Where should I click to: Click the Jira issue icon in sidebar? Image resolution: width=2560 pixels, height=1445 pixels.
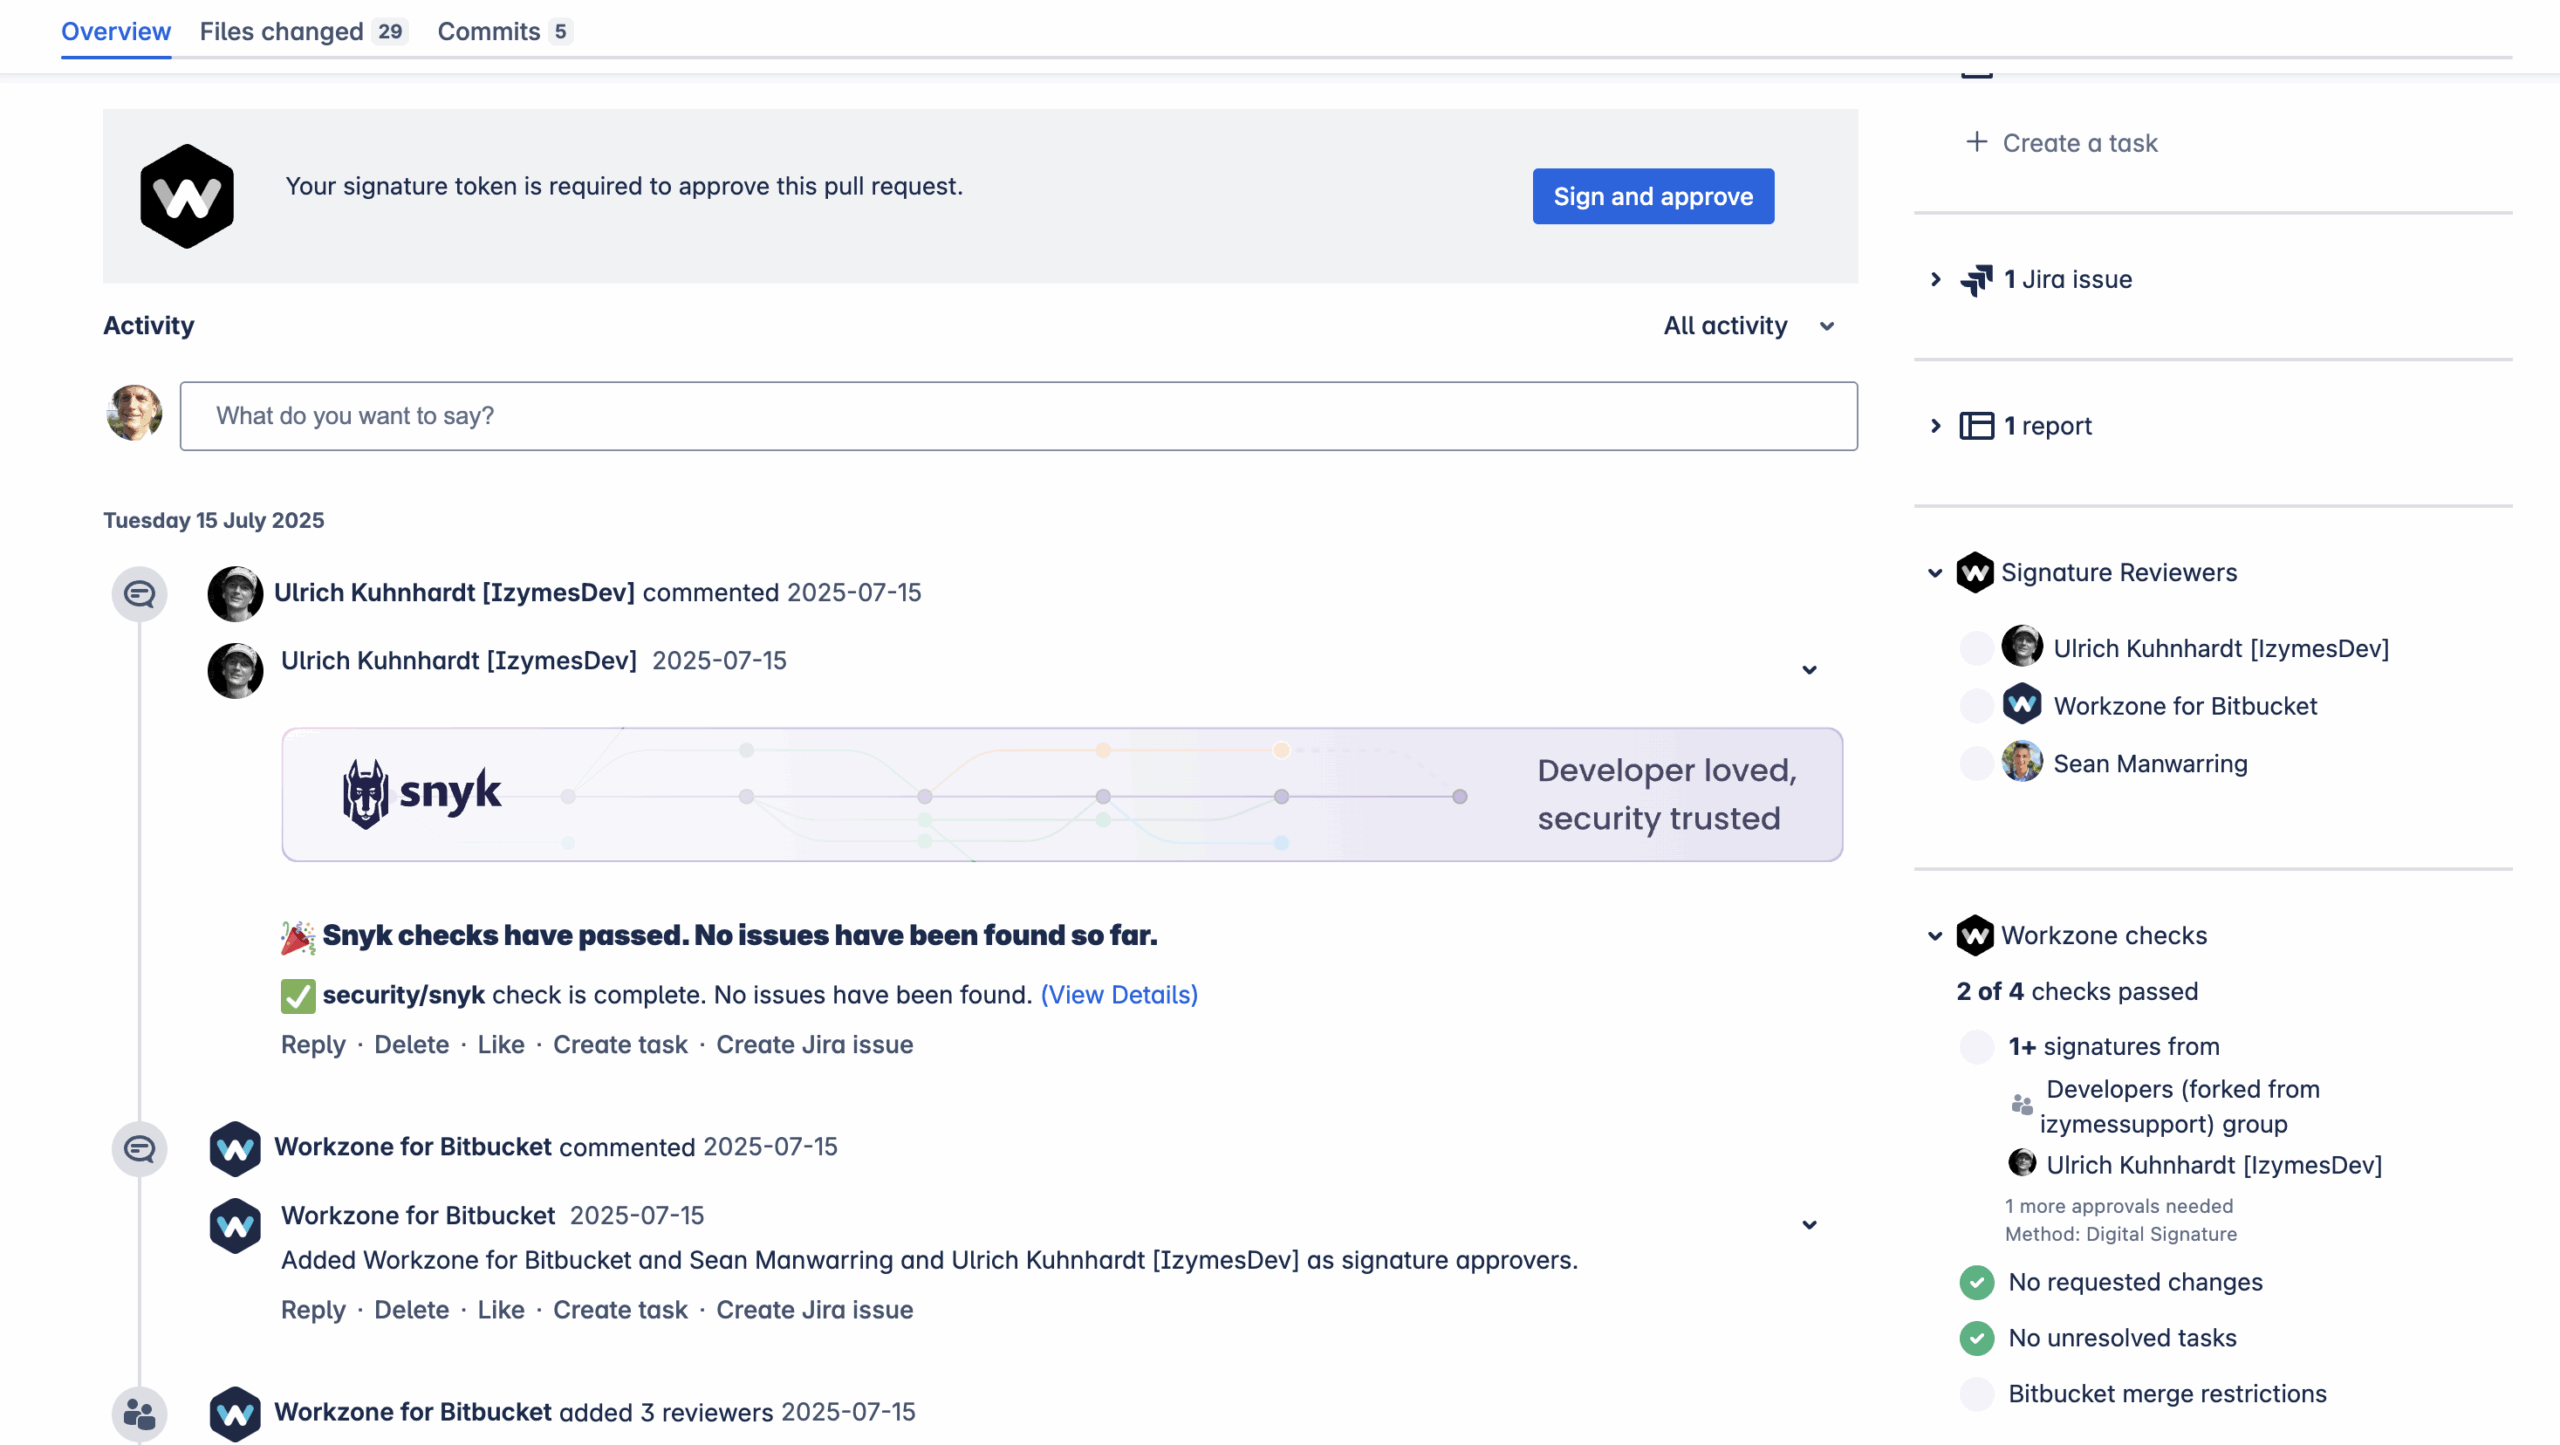1976,280
